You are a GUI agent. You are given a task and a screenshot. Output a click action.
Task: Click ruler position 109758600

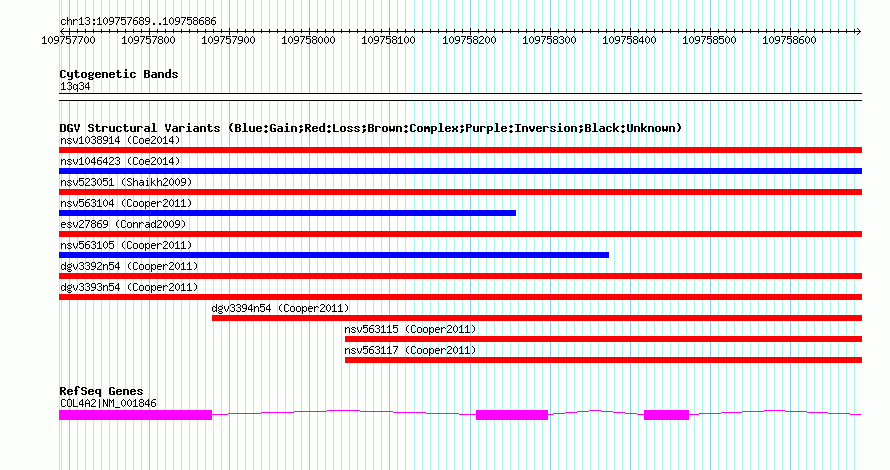[x=789, y=40]
